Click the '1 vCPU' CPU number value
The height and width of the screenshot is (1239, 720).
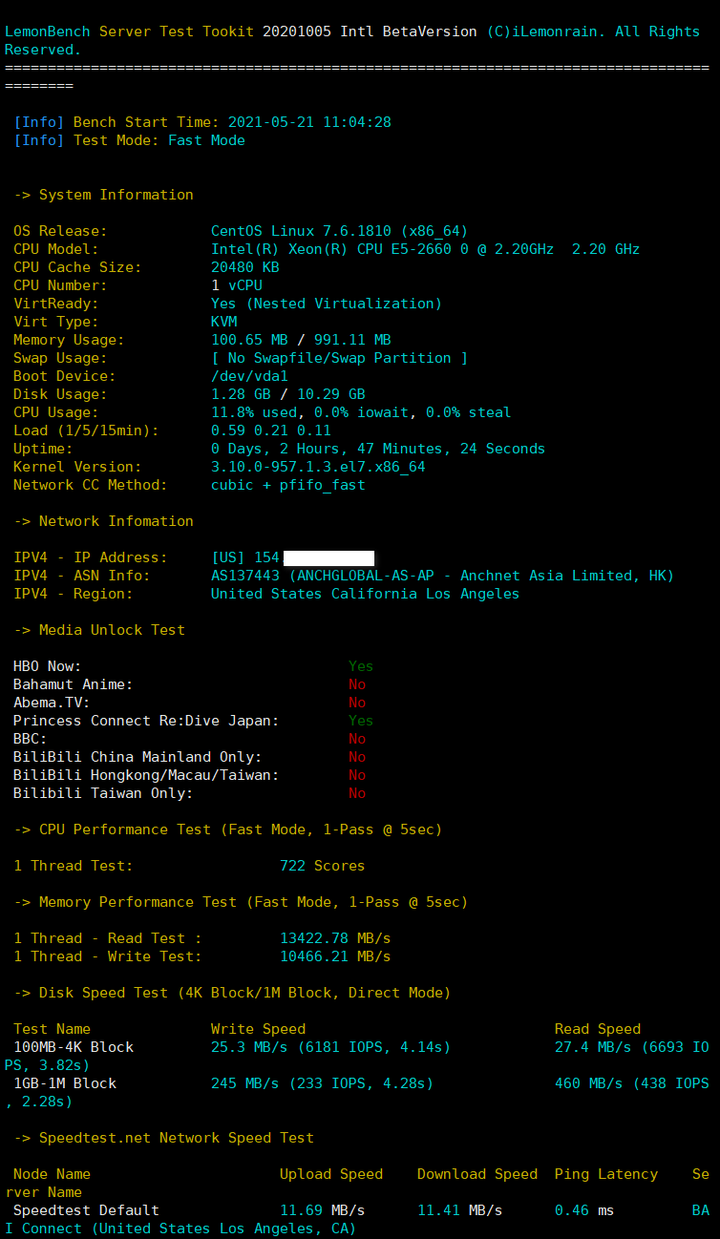(237, 285)
